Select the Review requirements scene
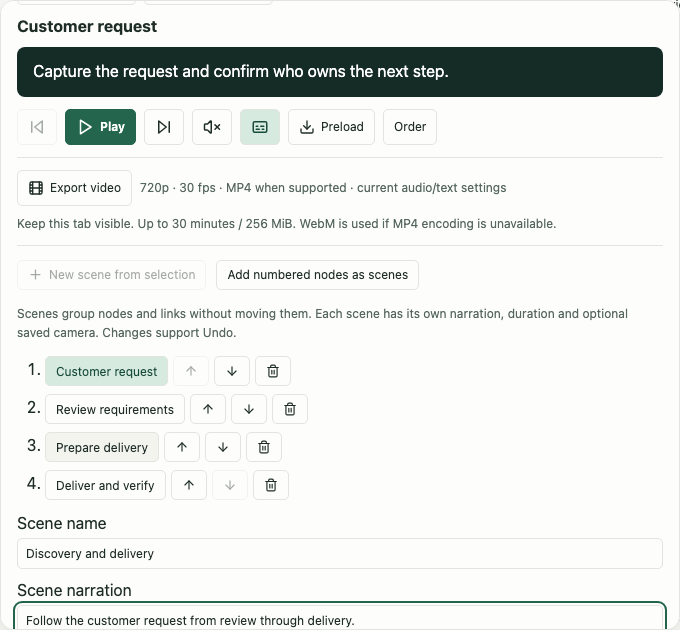The height and width of the screenshot is (630, 680). tap(115, 409)
